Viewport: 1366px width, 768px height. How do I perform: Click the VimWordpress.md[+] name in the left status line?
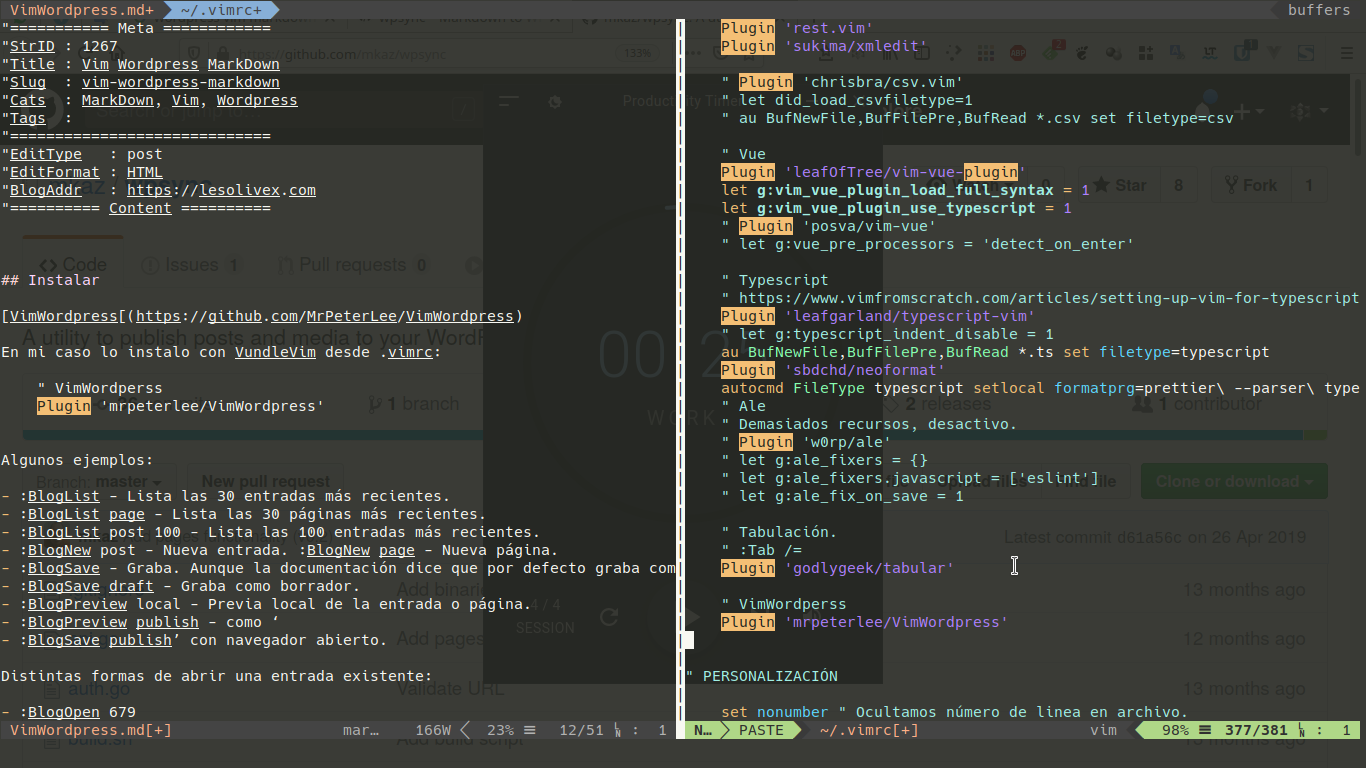91,730
